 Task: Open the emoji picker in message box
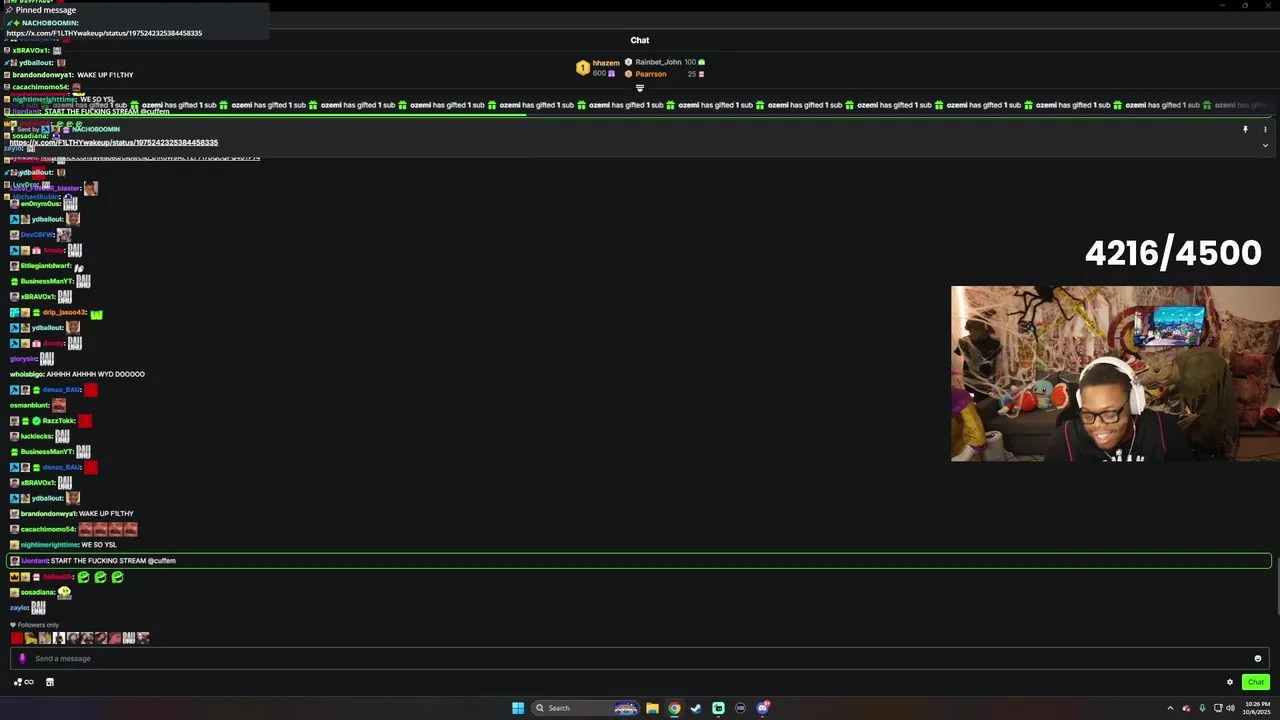(1258, 658)
